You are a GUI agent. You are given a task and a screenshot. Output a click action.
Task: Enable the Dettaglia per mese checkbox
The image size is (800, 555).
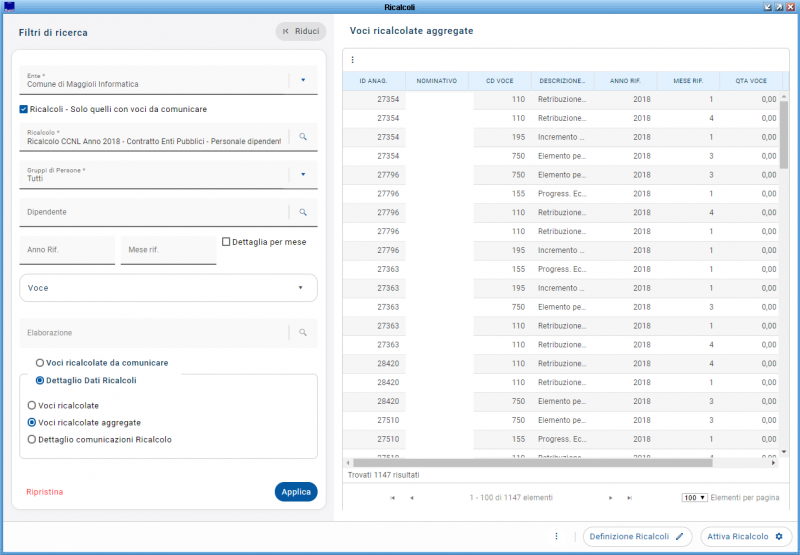click(x=226, y=242)
